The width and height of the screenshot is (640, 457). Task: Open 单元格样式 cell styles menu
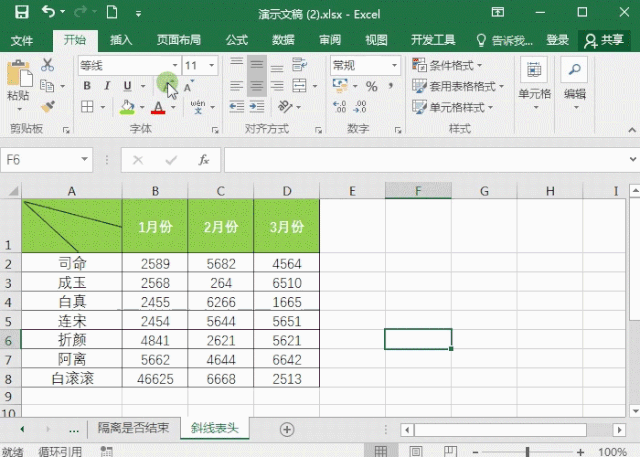click(x=453, y=107)
